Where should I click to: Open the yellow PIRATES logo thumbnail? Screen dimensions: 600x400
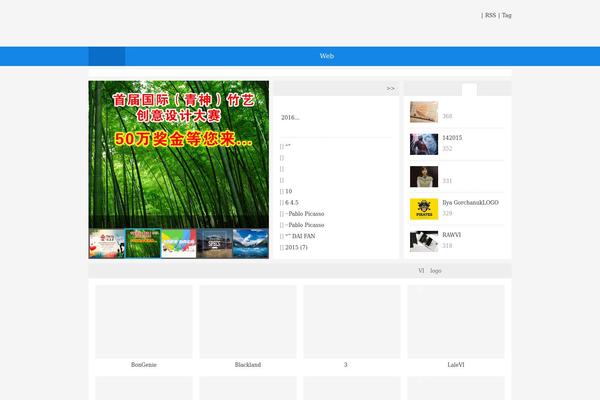point(424,209)
